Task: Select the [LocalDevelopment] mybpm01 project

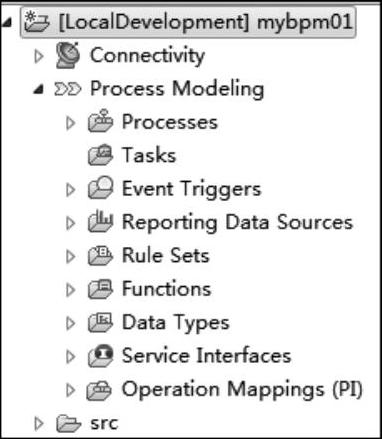Action: click(188, 22)
